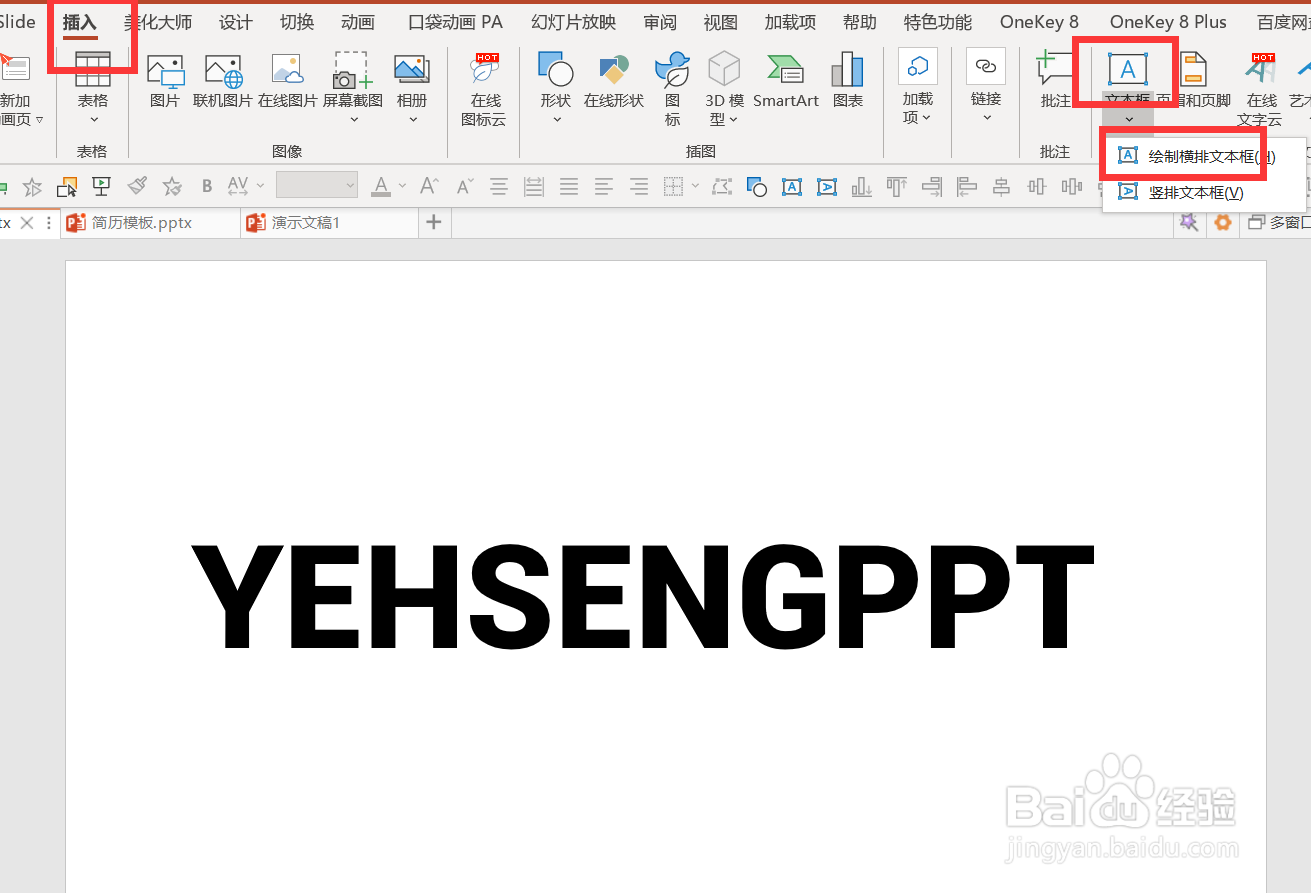The width and height of the screenshot is (1311, 893).
Task: Open the 审阅 ribbon tab
Action: [x=660, y=22]
